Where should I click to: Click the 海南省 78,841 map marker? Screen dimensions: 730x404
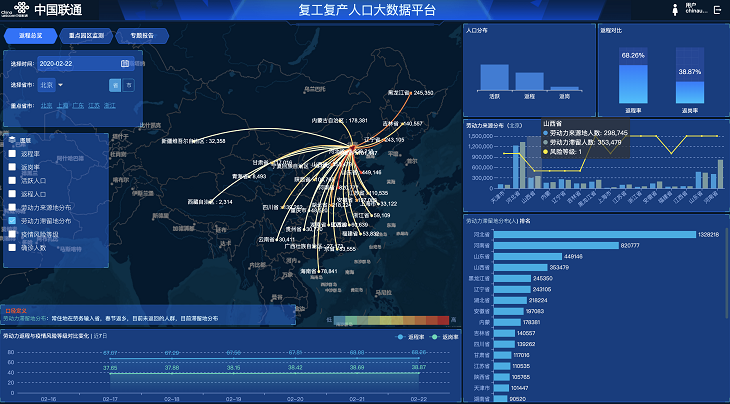point(318,271)
